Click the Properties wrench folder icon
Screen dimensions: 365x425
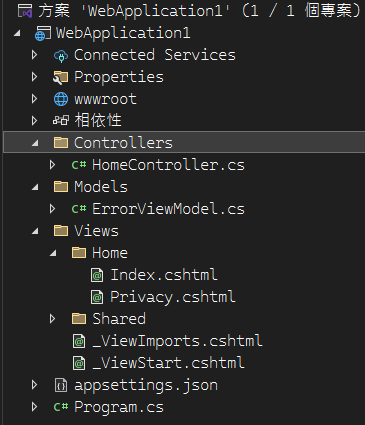coord(61,77)
